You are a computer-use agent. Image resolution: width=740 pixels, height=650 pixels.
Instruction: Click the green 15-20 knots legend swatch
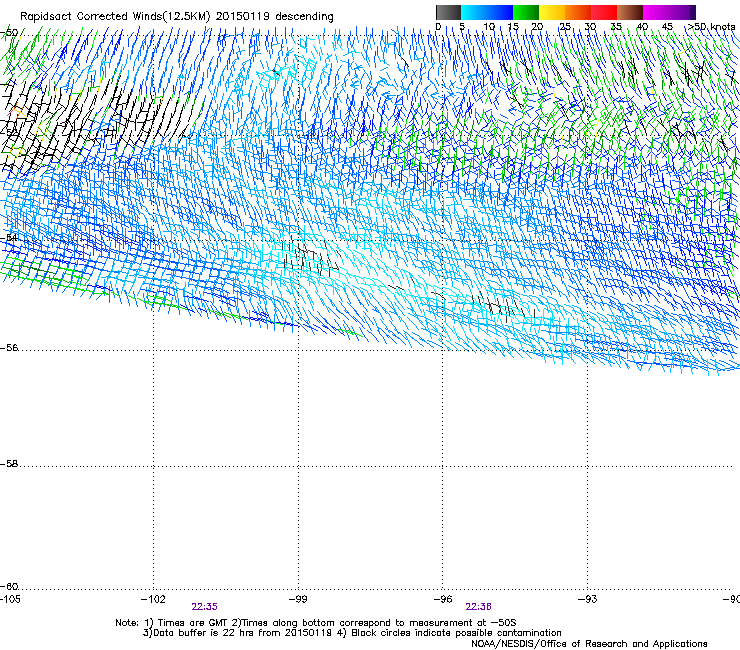coord(526,12)
